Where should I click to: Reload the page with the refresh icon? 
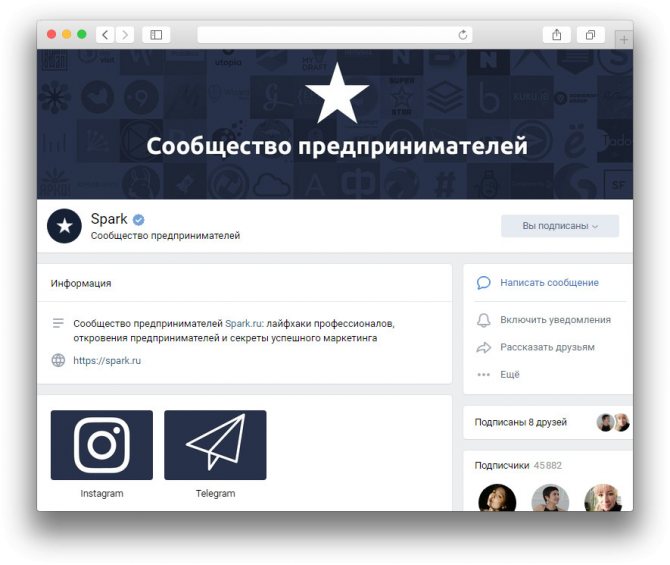click(462, 35)
